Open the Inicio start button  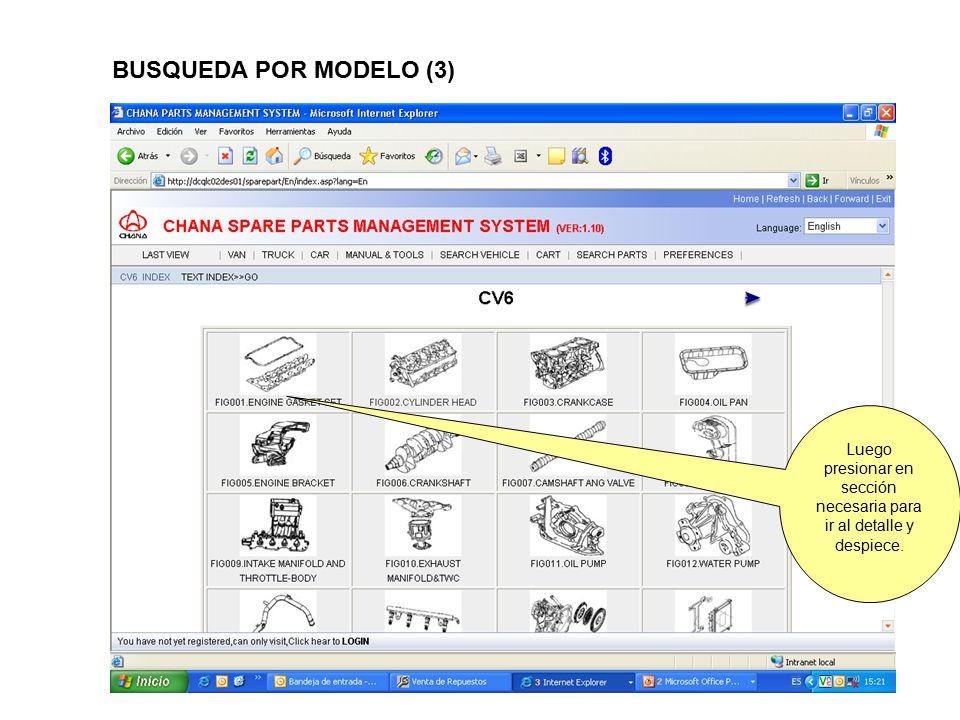(x=148, y=681)
